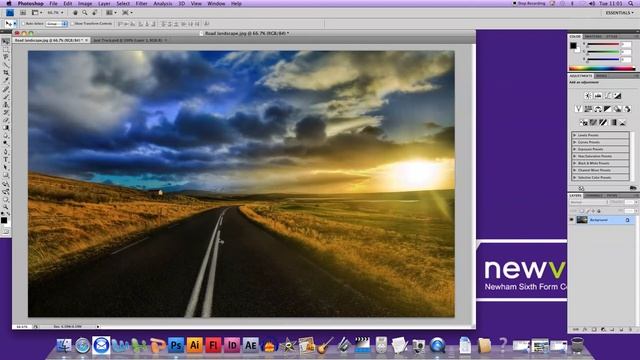
Task: Select the Crop tool
Action: (6, 73)
